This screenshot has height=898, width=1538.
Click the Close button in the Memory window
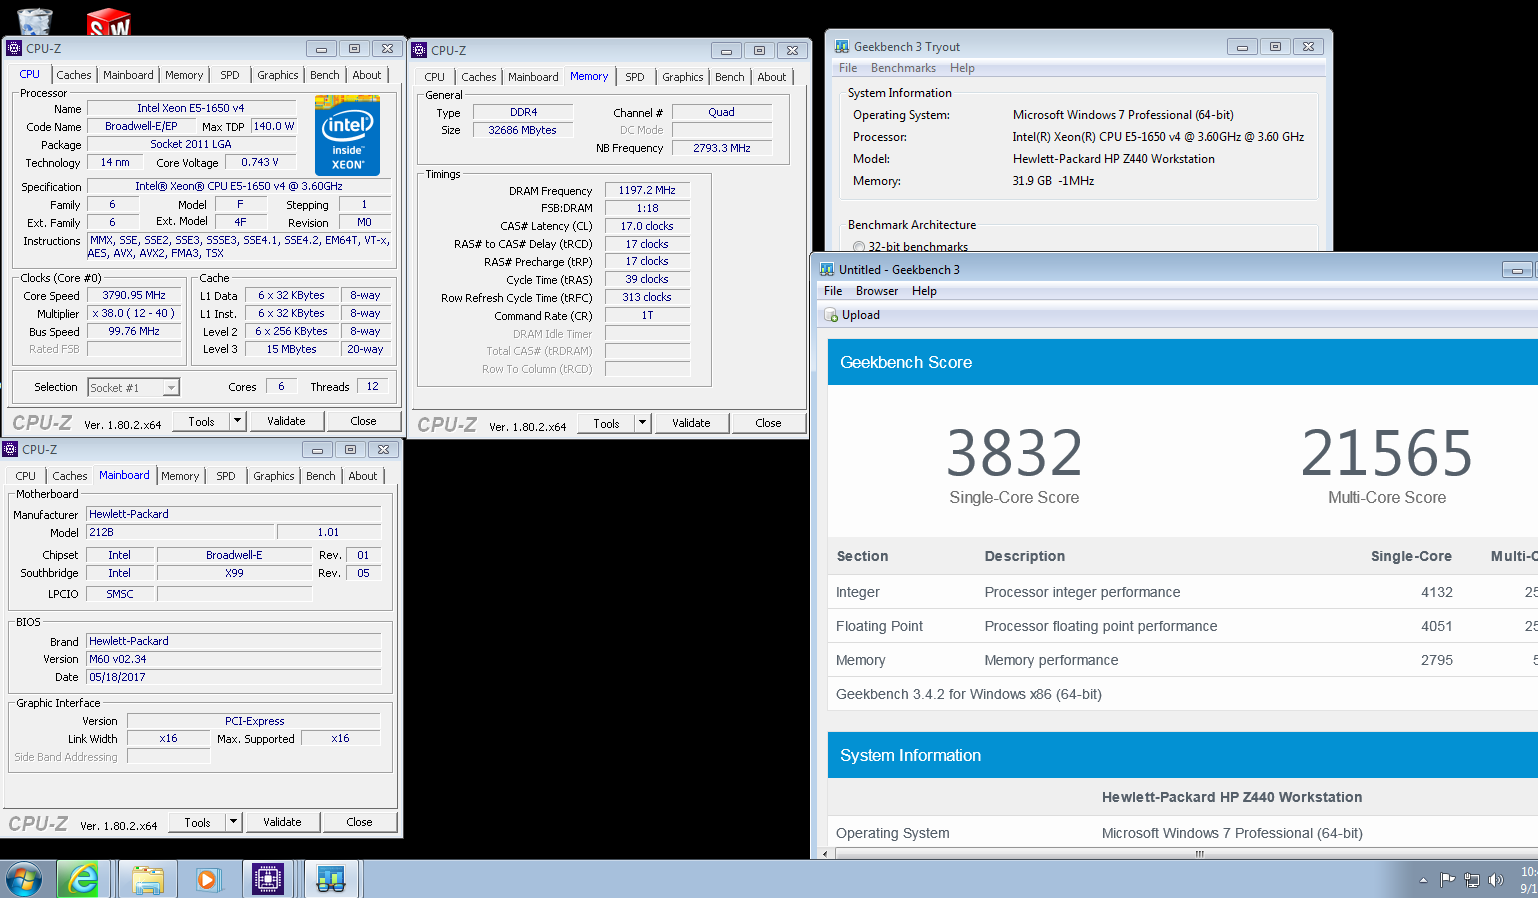768,423
